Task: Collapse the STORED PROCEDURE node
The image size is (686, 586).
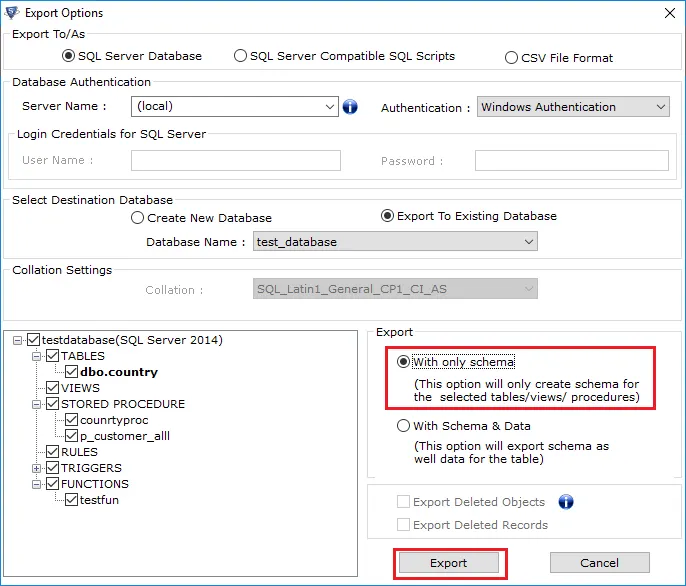Action: pyautogui.click(x=37, y=404)
